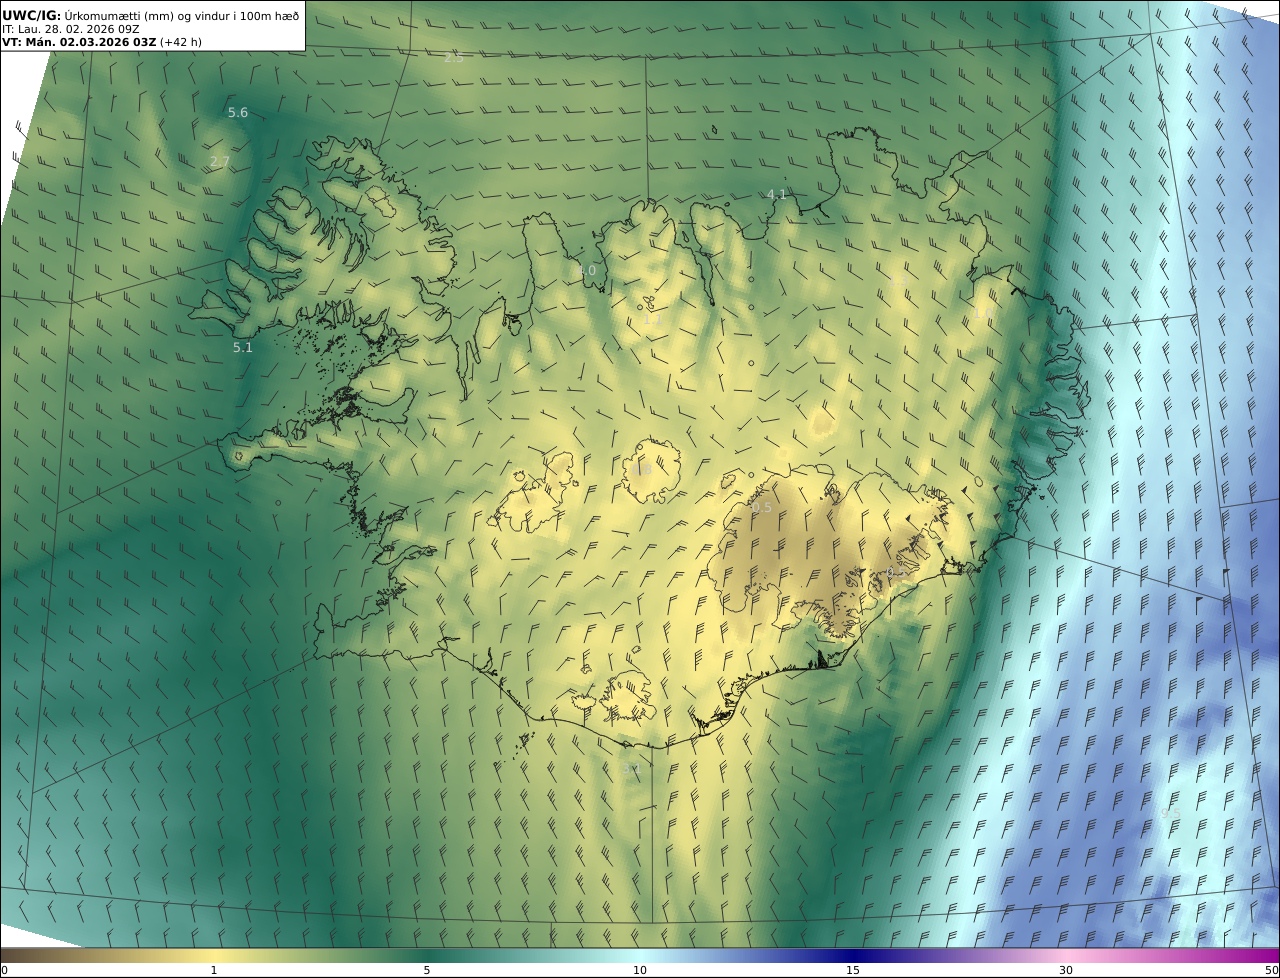1280x978 pixels.
Task: Click the 50 tick label on the color scale
Action: 1272,970
